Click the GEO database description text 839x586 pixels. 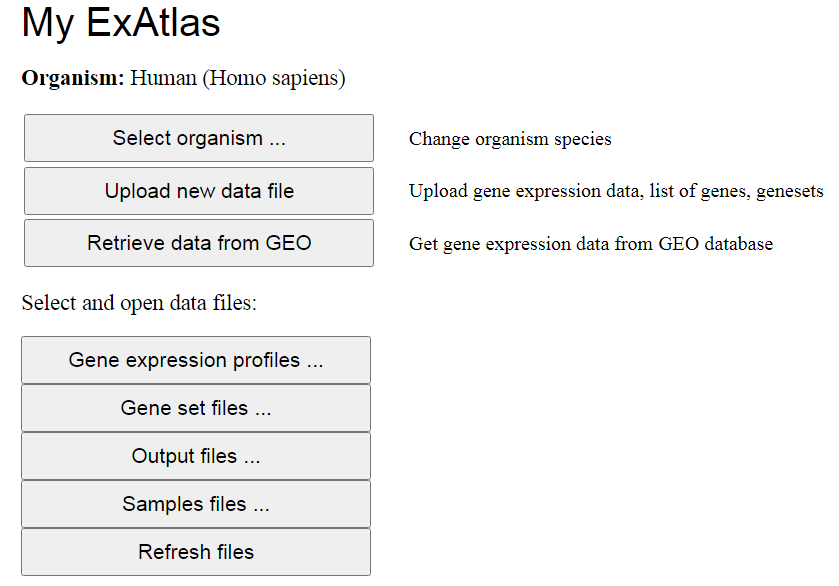590,244
